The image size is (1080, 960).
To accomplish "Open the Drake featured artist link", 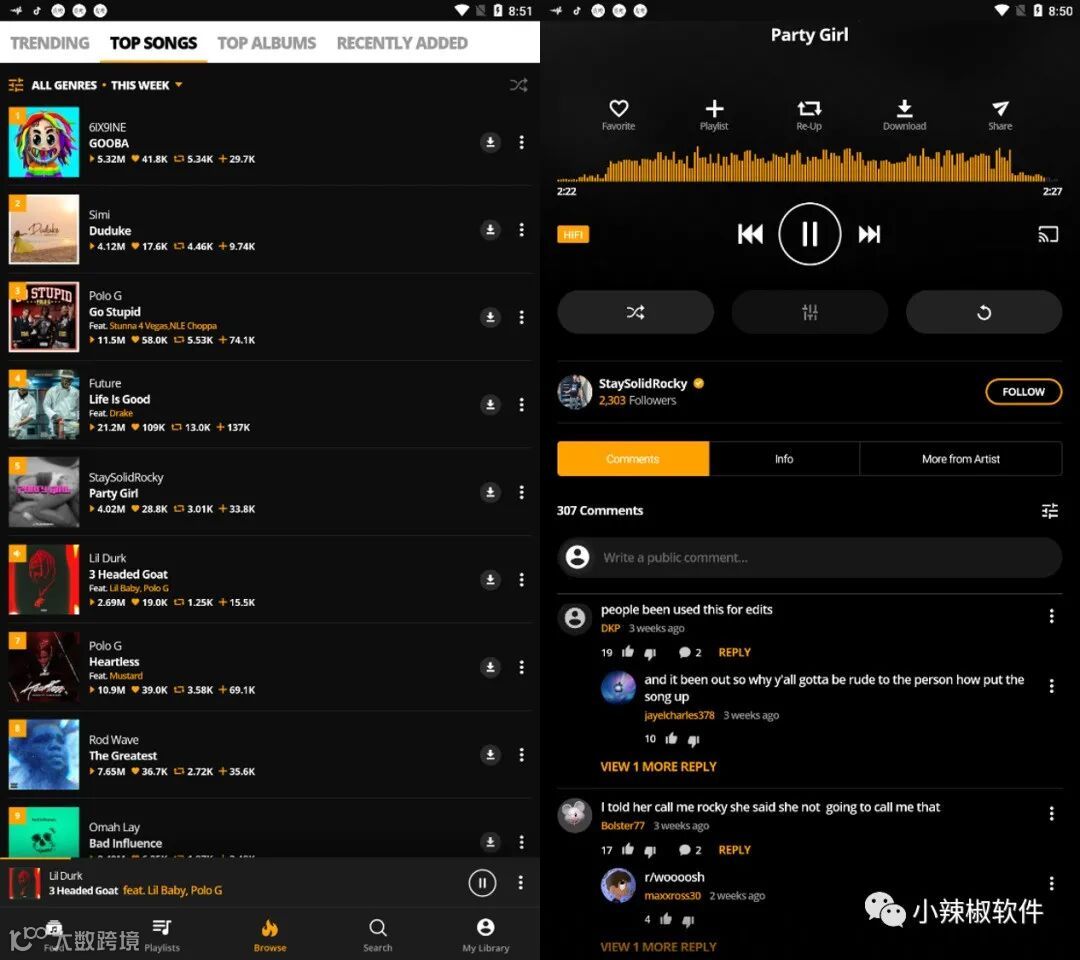I will pos(121,413).
